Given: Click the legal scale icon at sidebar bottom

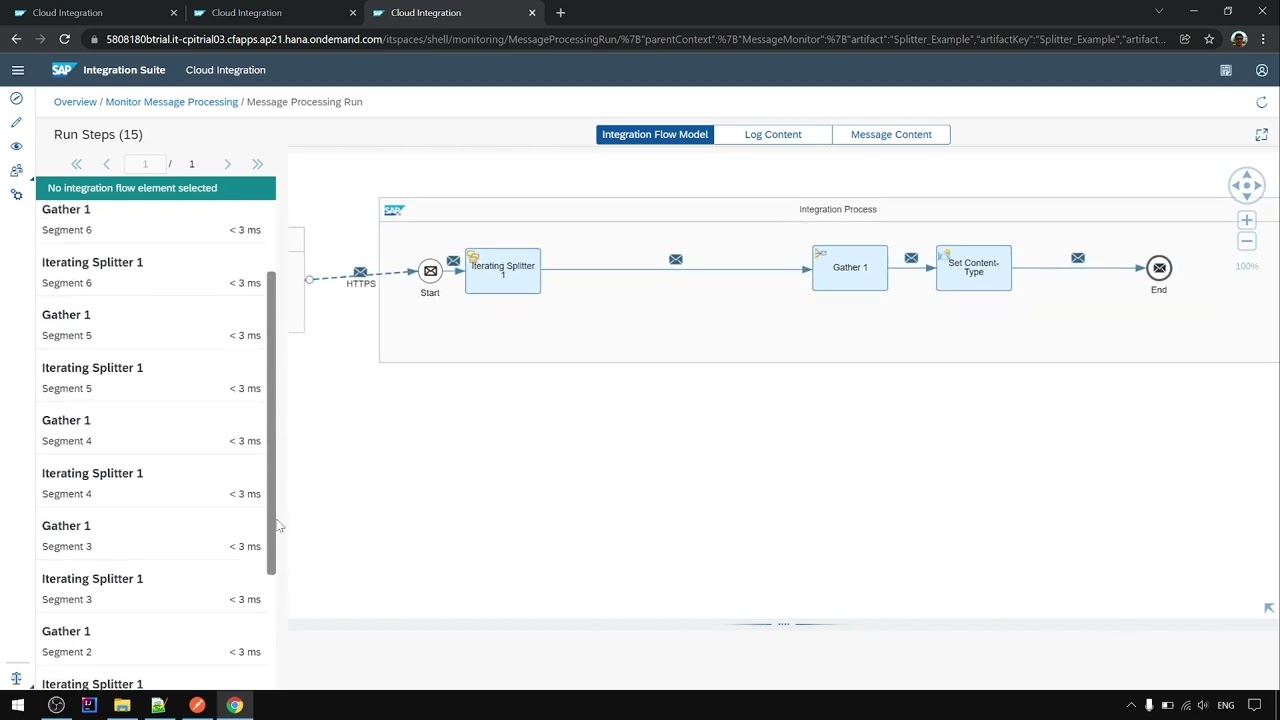Looking at the screenshot, I should pyautogui.click(x=16, y=678).
